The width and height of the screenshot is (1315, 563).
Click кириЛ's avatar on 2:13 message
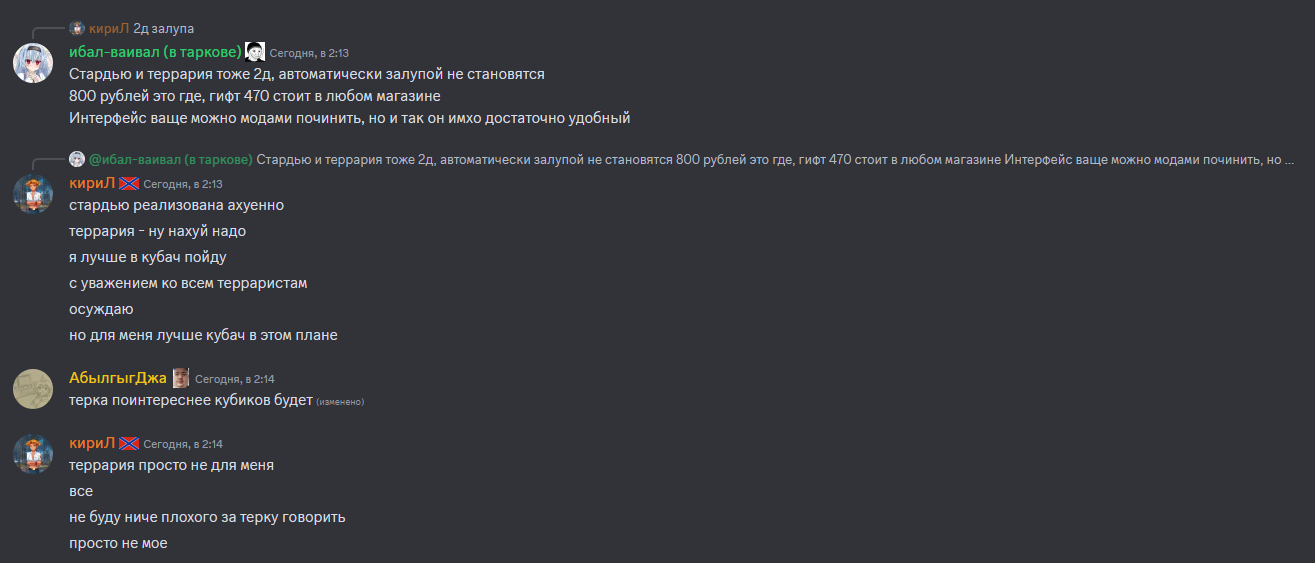32,193
